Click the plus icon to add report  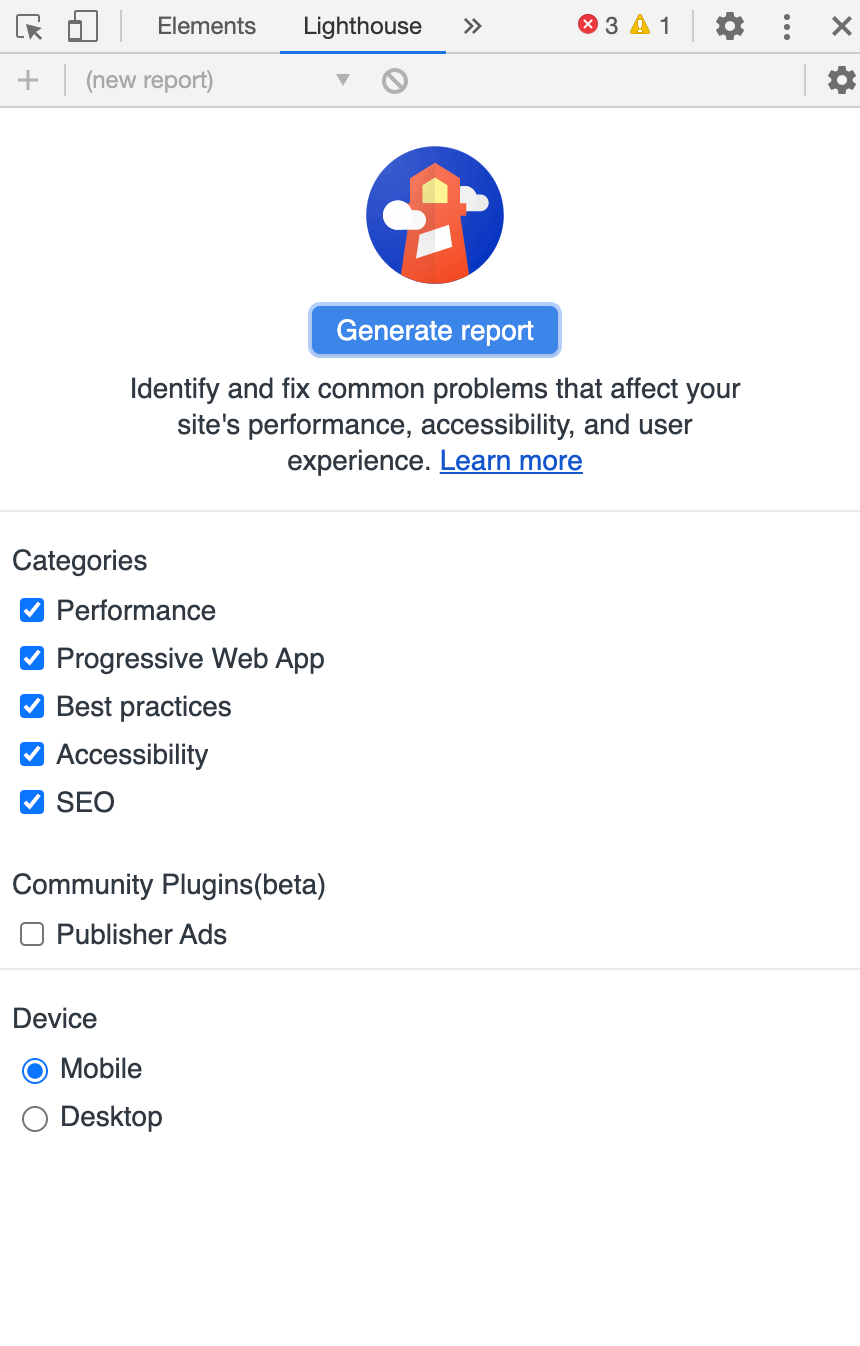28,80
